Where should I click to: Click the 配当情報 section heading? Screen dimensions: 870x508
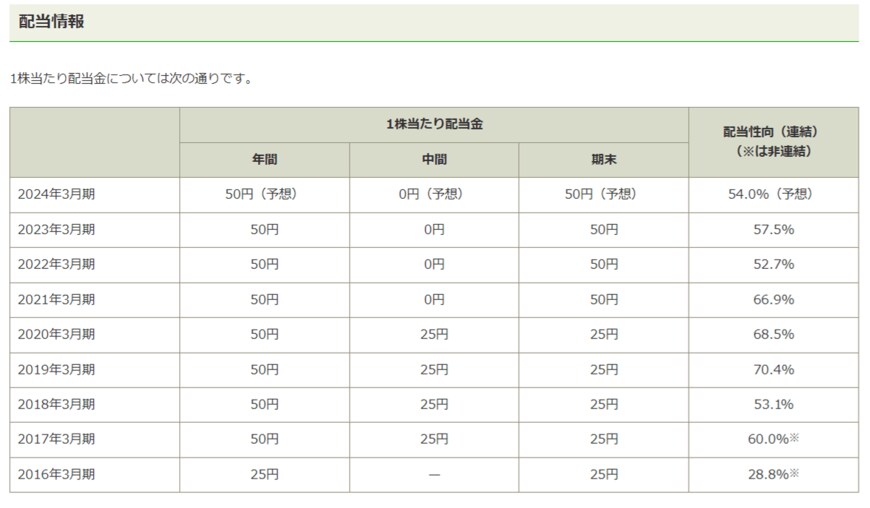51,21
